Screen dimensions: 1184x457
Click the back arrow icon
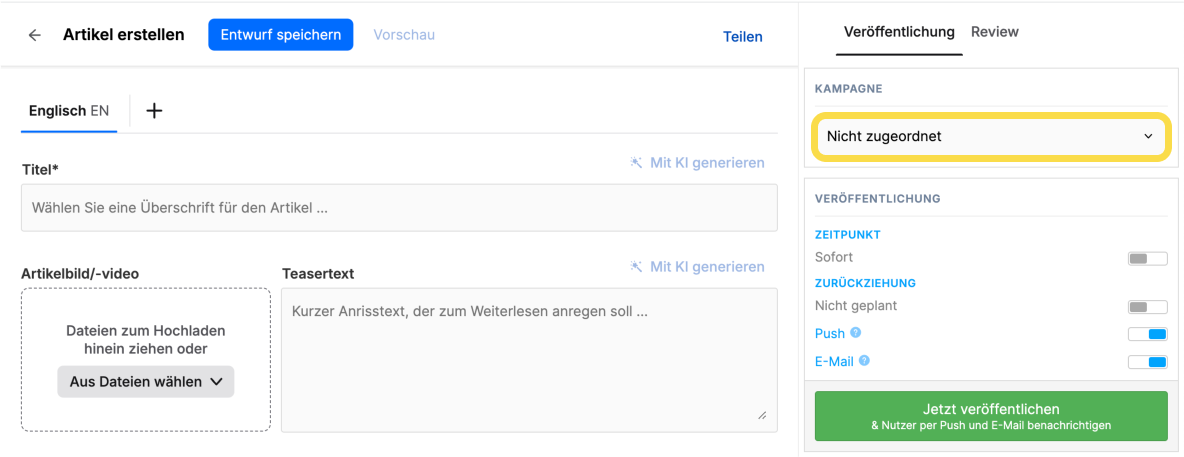tap(34, 36)
